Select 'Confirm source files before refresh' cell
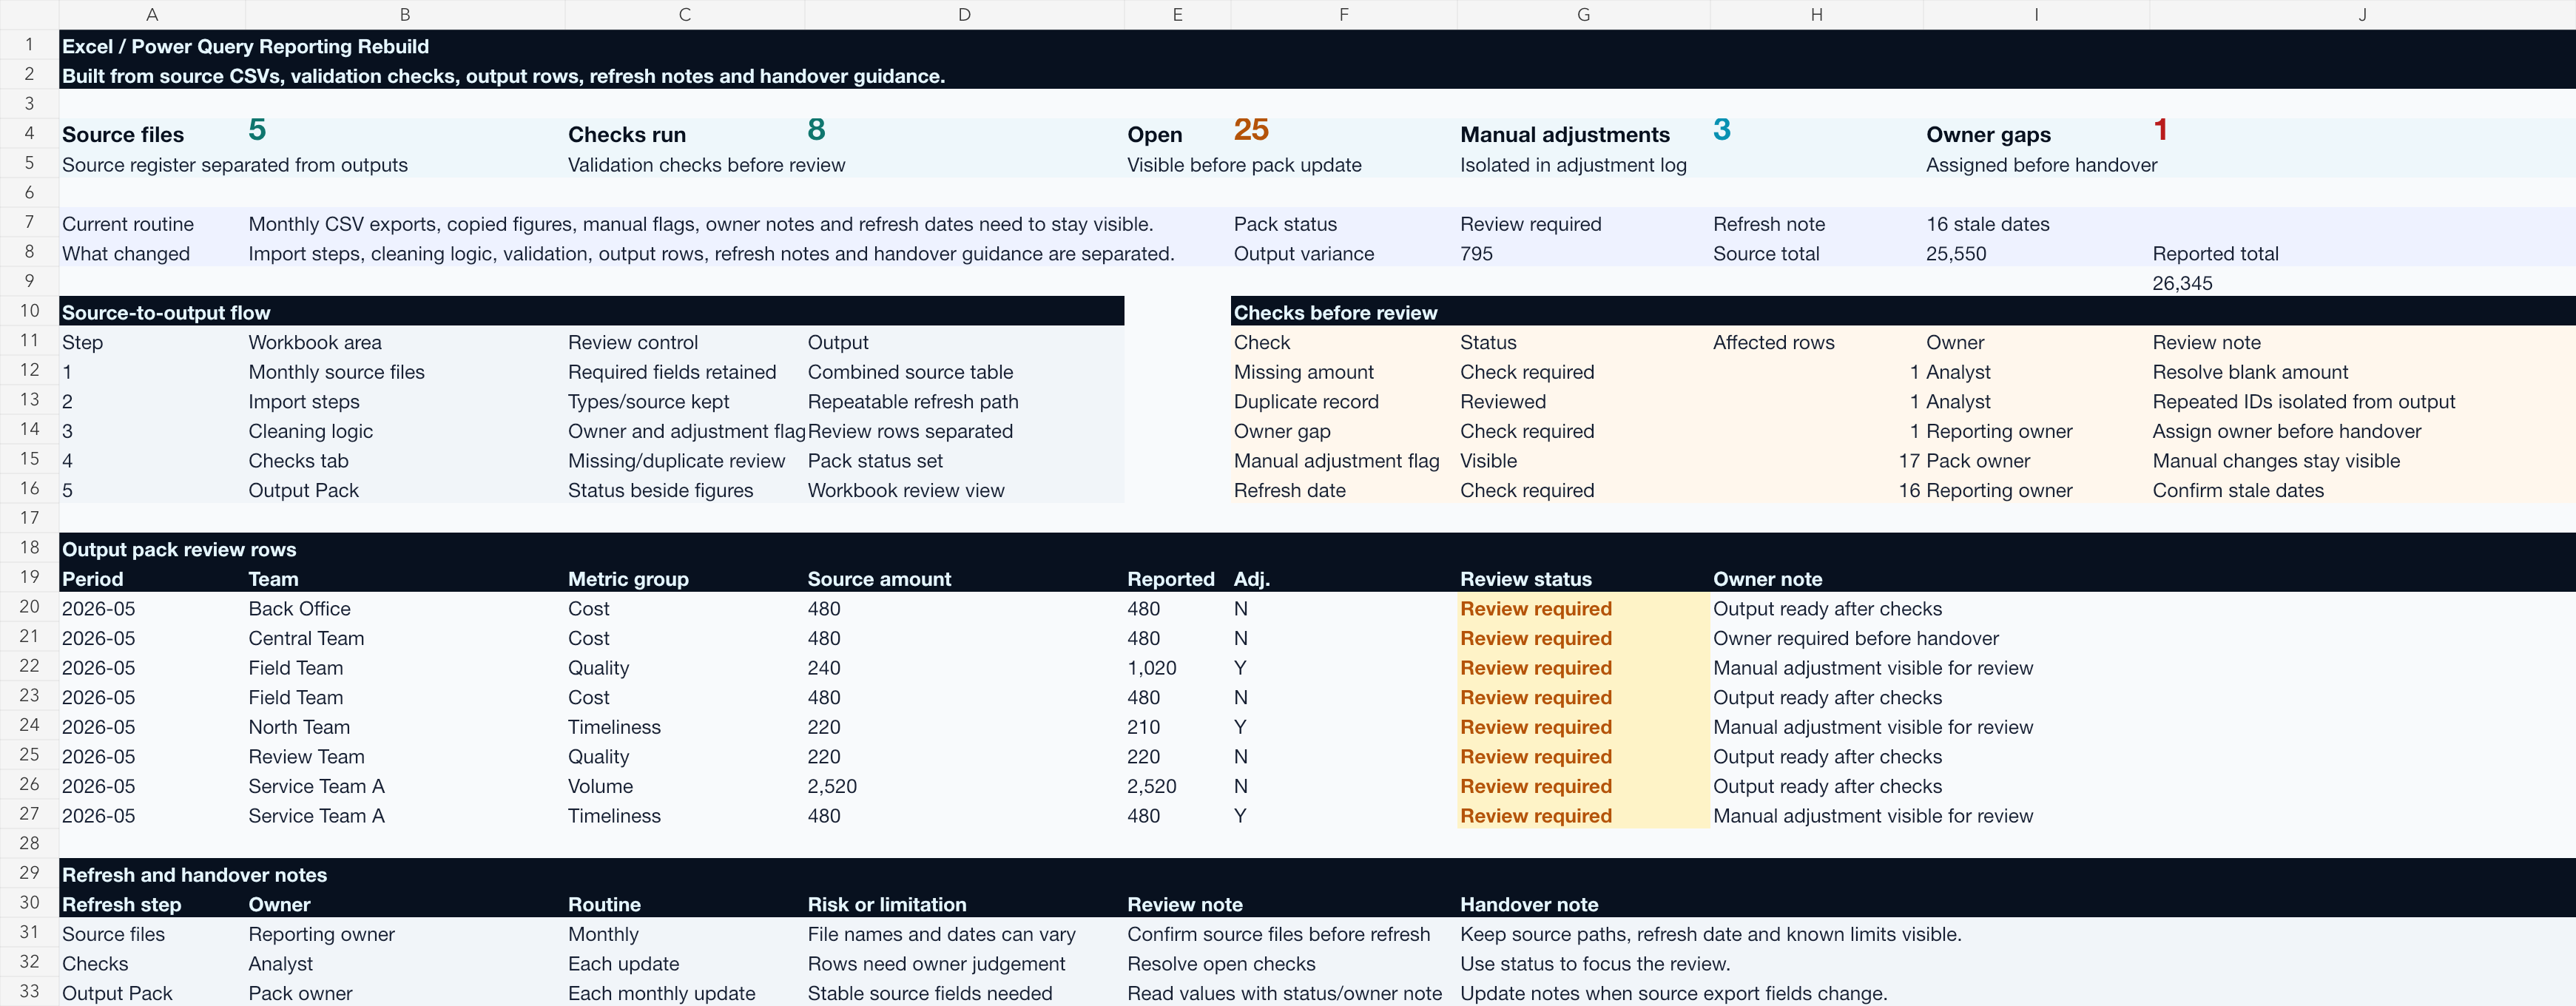 (x=1278, y=934)
